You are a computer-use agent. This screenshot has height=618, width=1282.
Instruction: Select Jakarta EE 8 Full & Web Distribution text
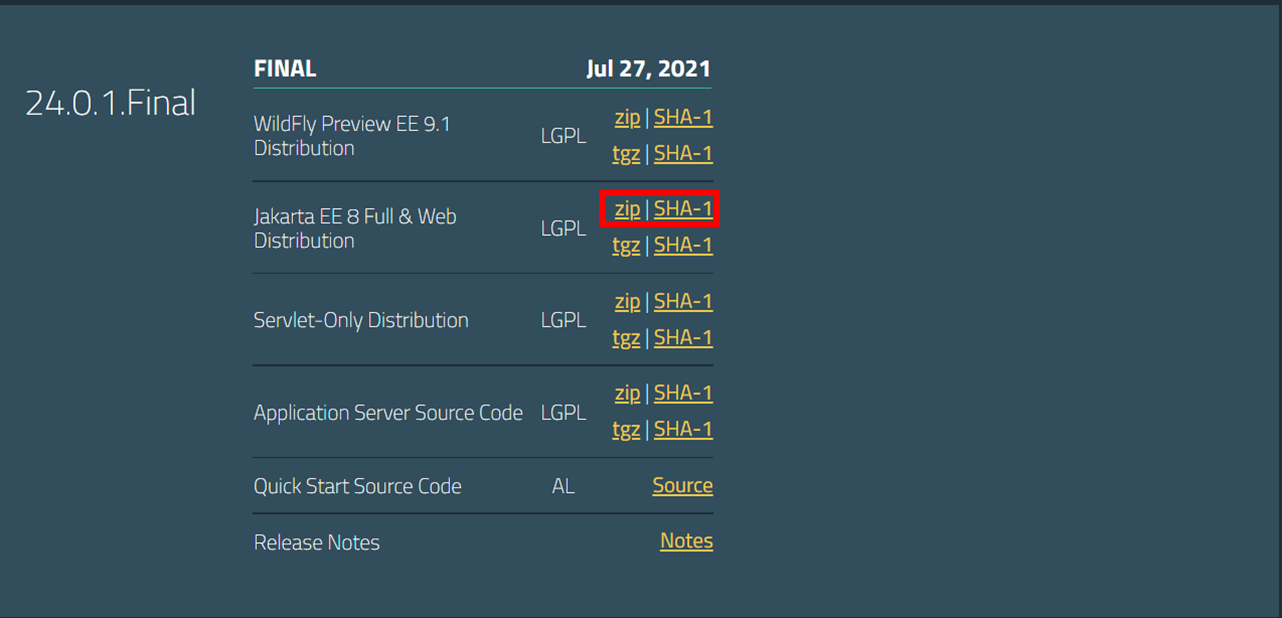tap(355, 228)
